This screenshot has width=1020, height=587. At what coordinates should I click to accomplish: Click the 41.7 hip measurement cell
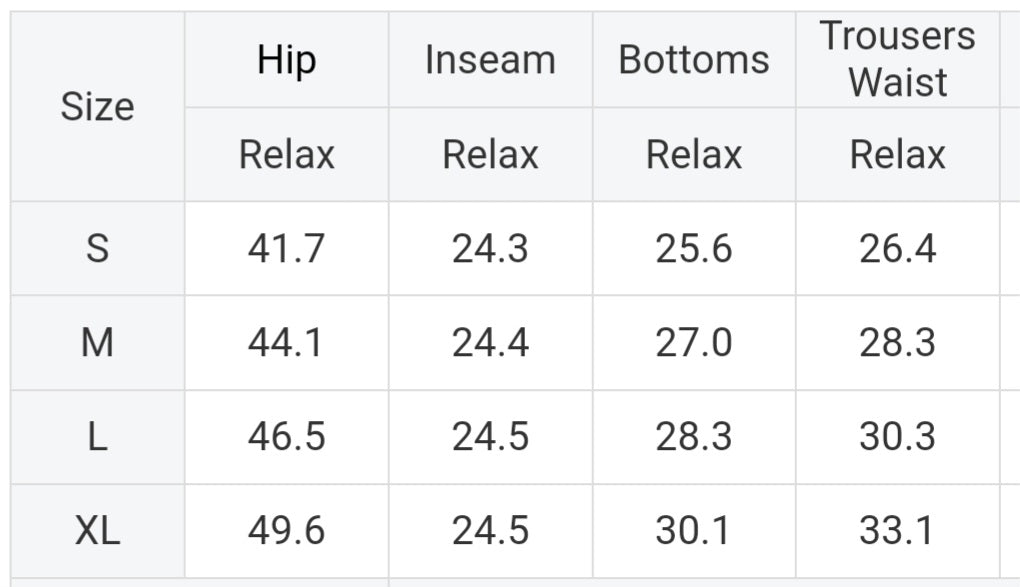point(286,248)
